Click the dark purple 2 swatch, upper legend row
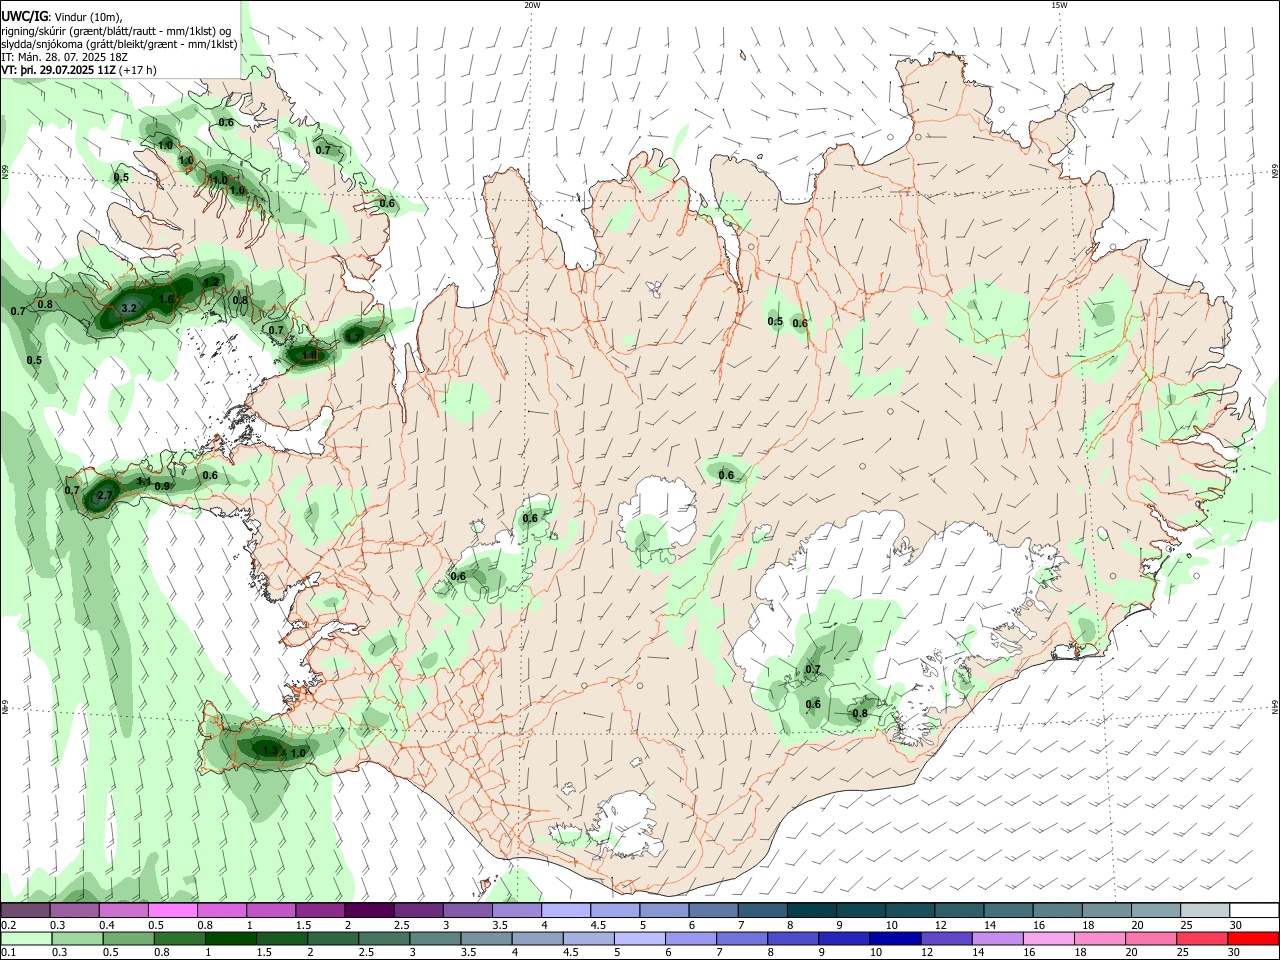The height and width of the screenshot is (960, 1280). (369, 910)
